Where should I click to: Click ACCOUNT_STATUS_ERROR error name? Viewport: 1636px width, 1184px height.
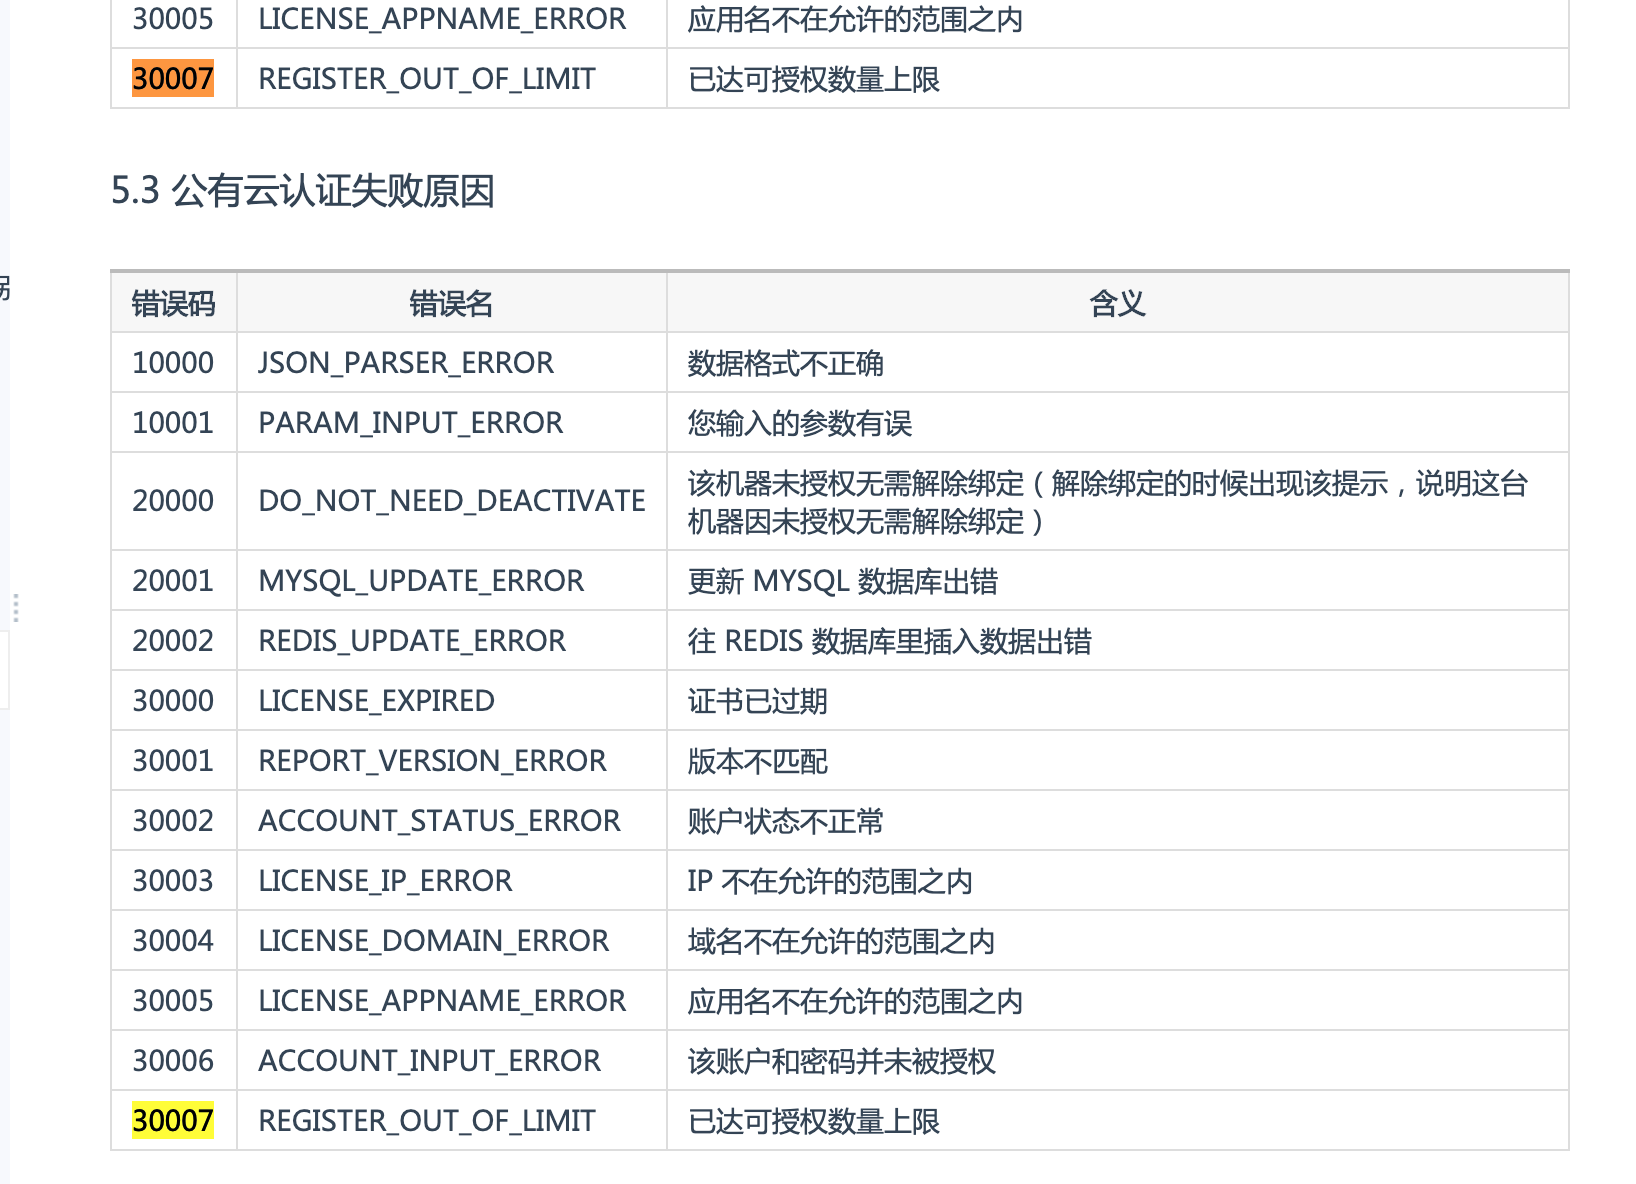[439, 820]
